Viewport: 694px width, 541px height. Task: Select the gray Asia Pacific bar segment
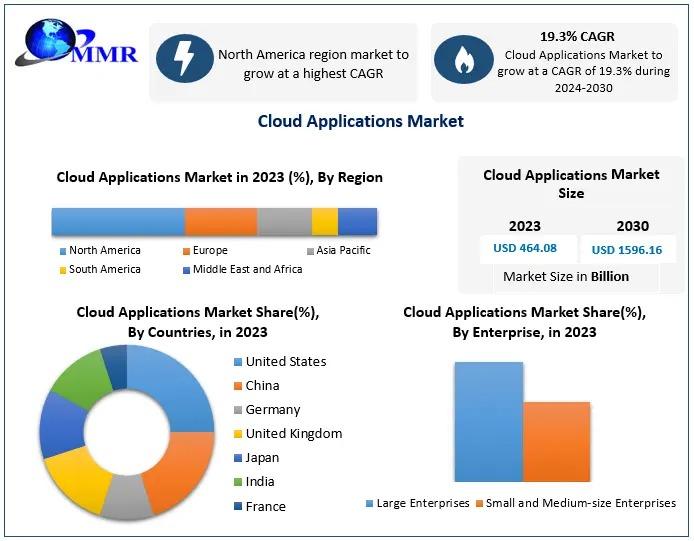tap(285, 221)
